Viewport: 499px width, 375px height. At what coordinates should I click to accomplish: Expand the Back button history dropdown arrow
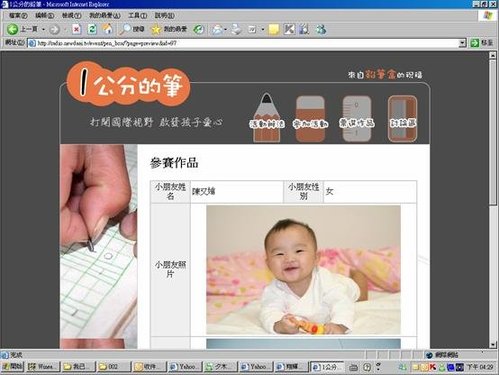click(x=44, y=30)
